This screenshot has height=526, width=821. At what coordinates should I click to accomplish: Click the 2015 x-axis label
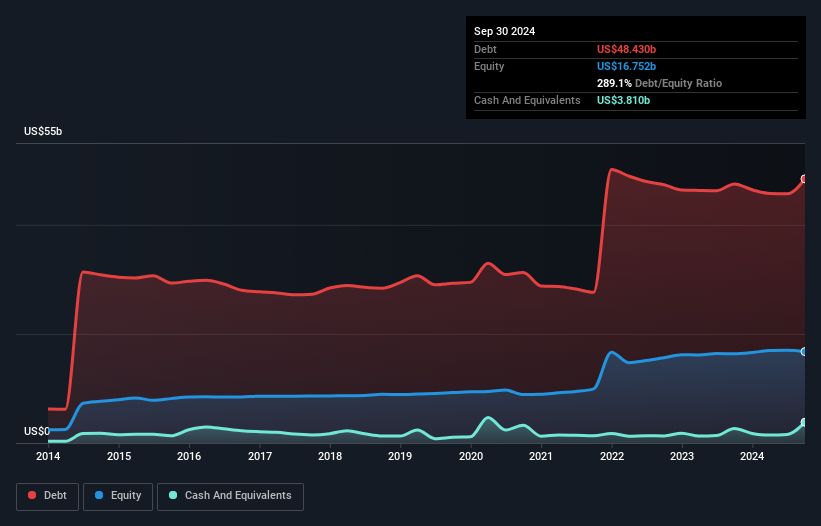119,456
